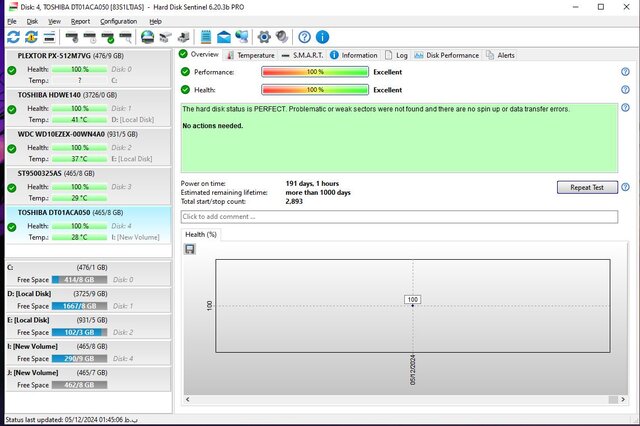Open the Disk menu
The width and height of the screenshot is (640, 426).
(x=32, y=21)
